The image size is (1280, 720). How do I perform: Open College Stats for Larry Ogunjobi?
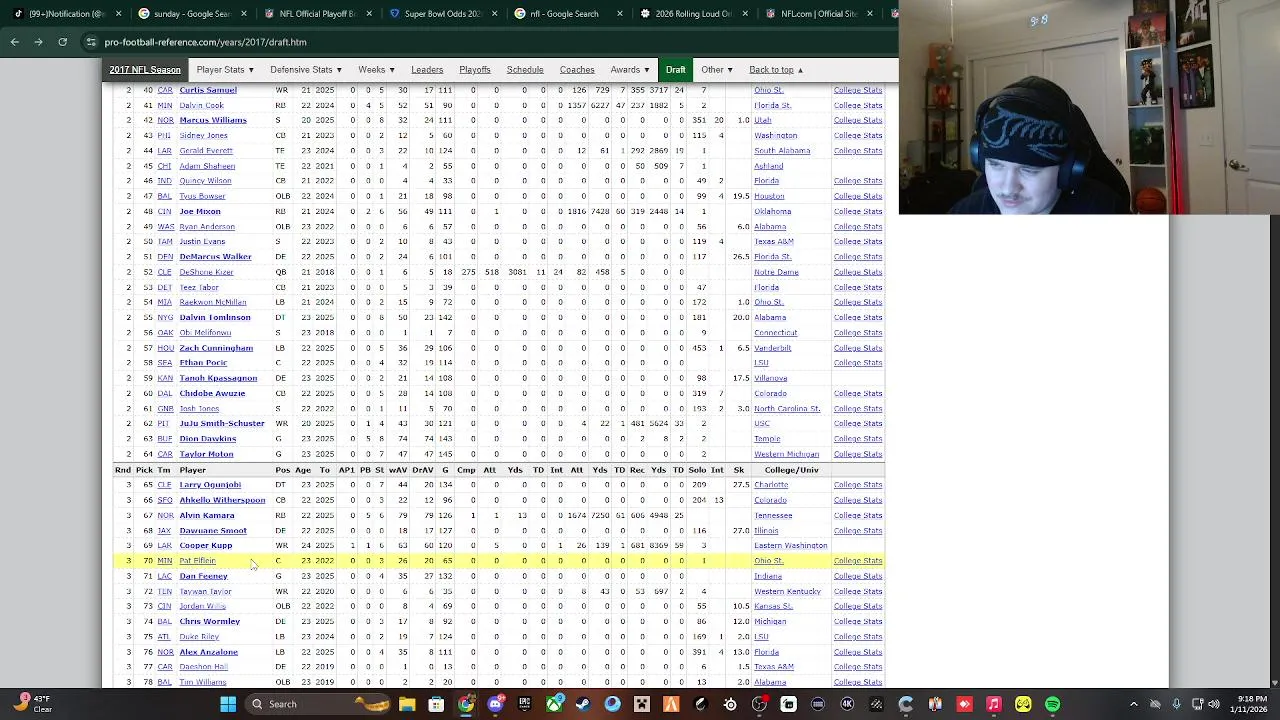point(858,485)
